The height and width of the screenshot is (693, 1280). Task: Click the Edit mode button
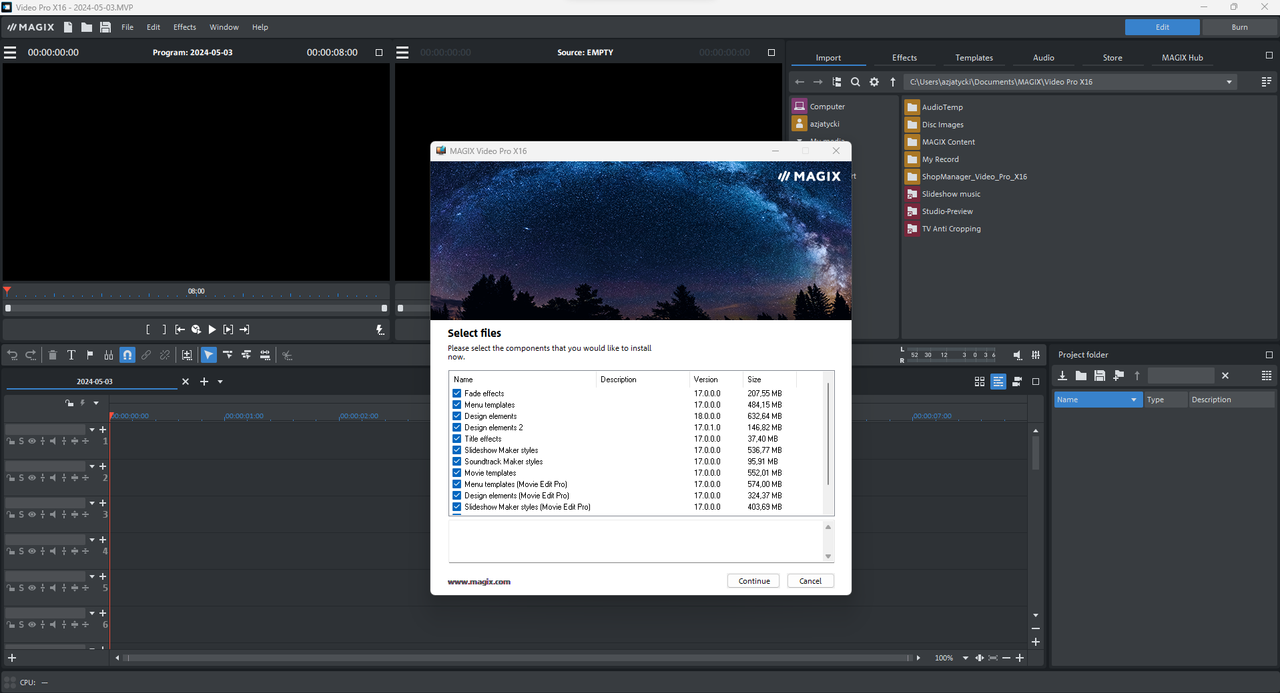pyautogui.click(x=1162, y=27)
